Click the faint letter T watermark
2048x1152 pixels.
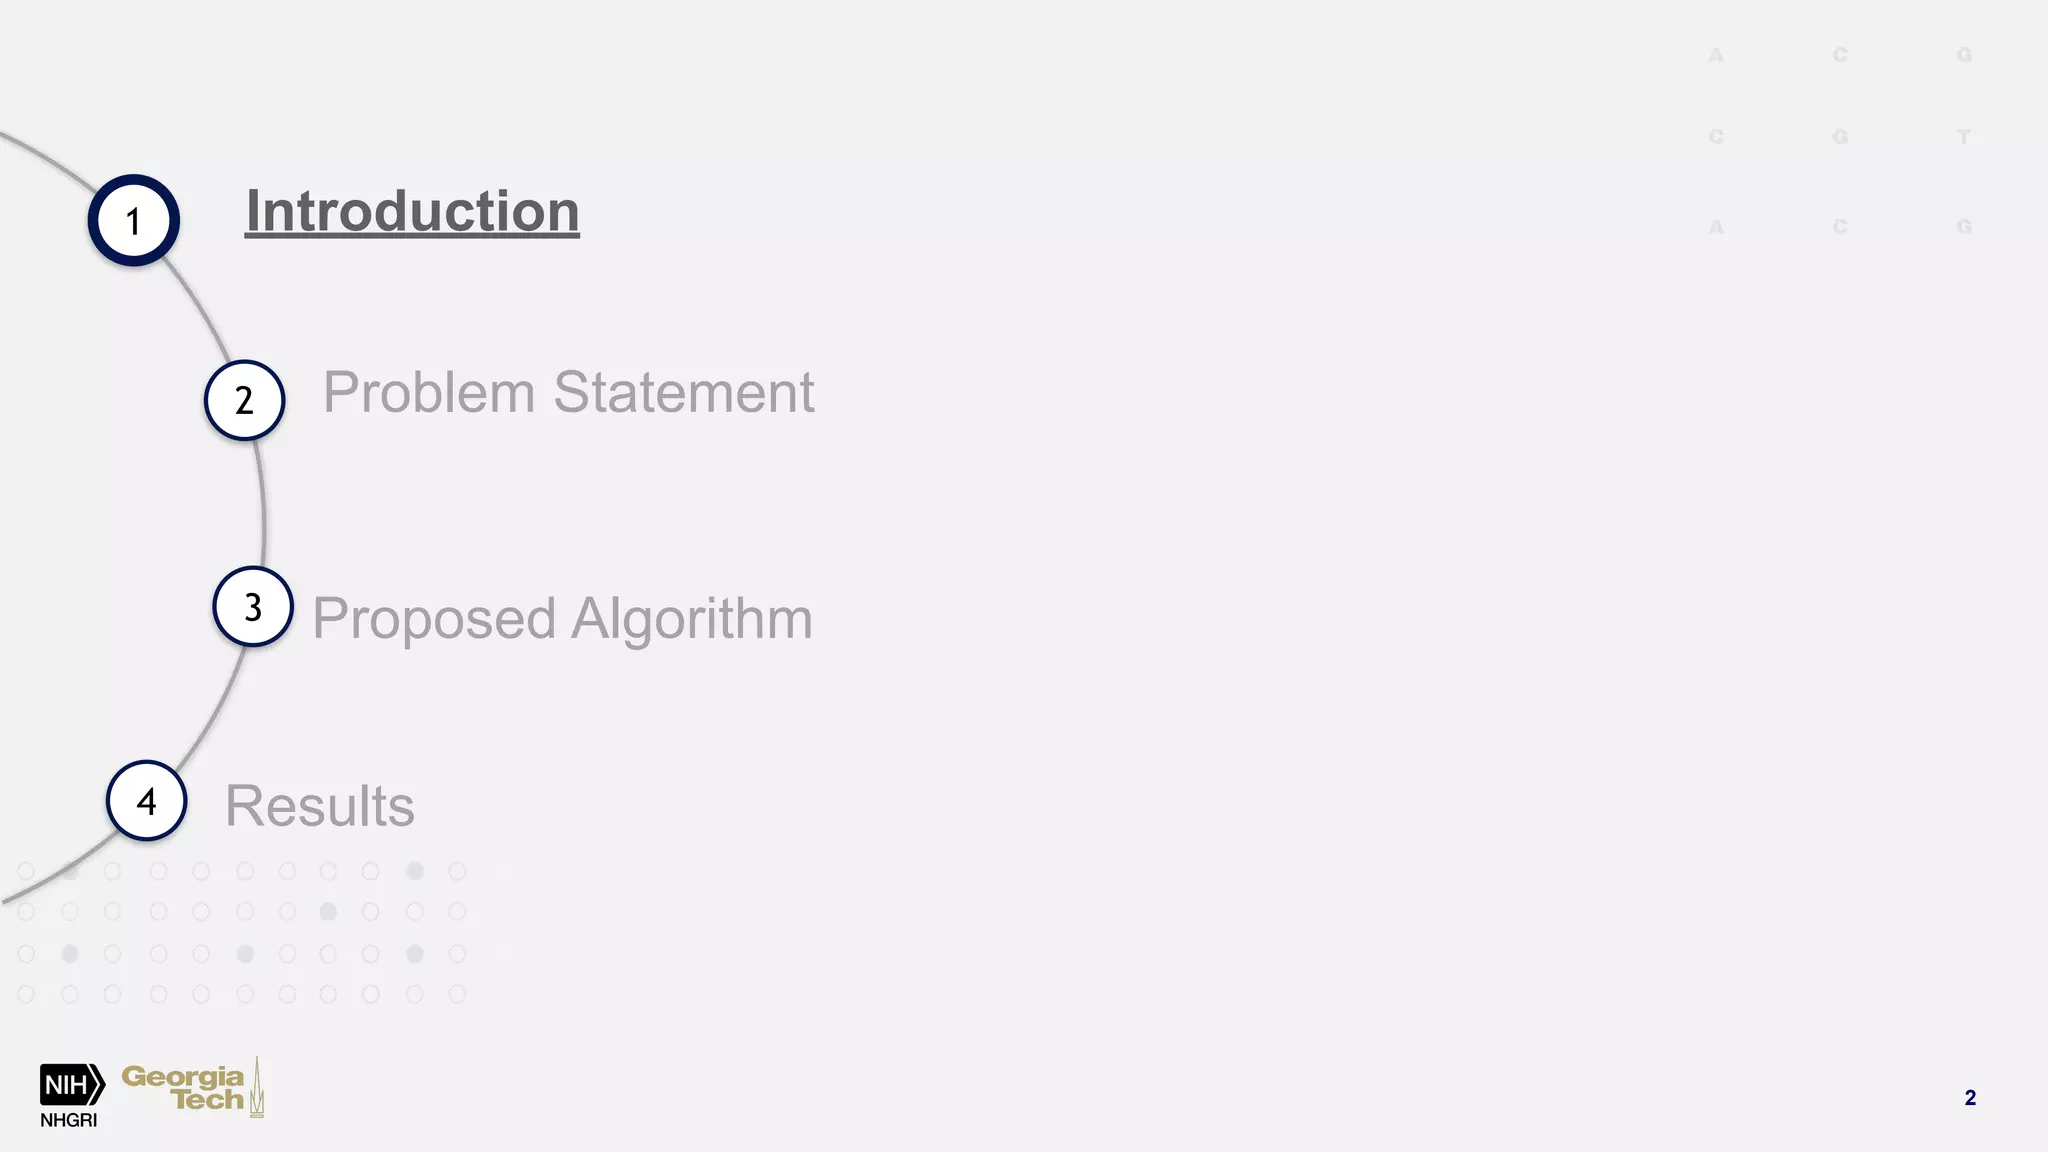coord(1964,137)
